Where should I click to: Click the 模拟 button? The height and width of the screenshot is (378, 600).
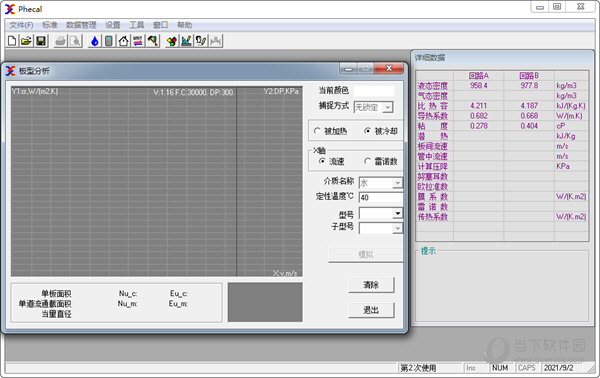(365, 254)
